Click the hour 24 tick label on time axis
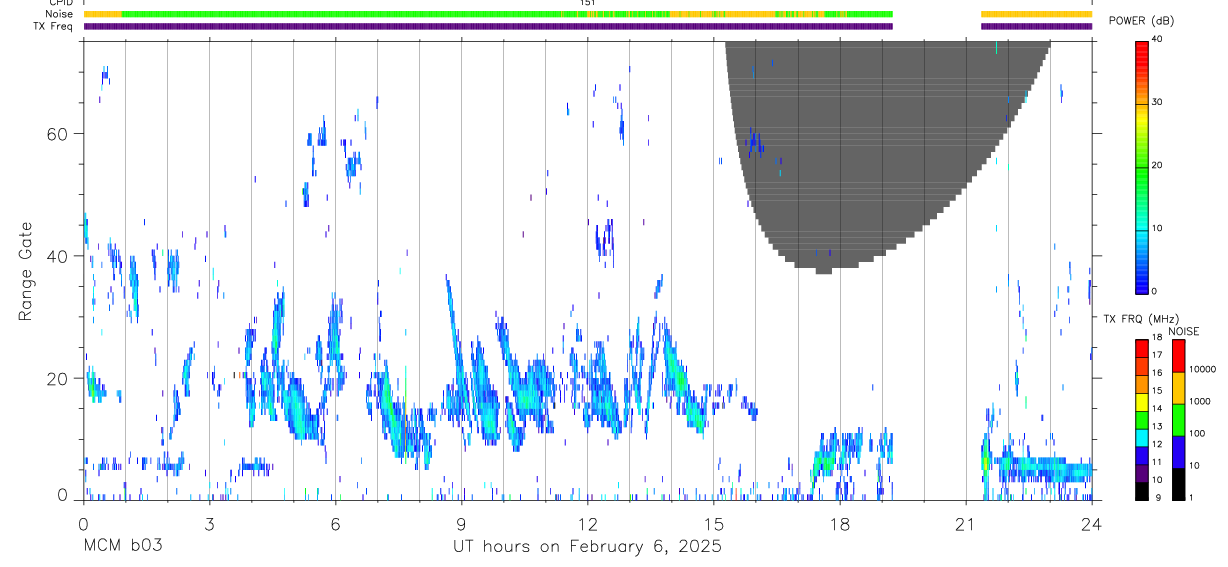The width and height of the screenshot is (1228, 567). click(1092, 523)
